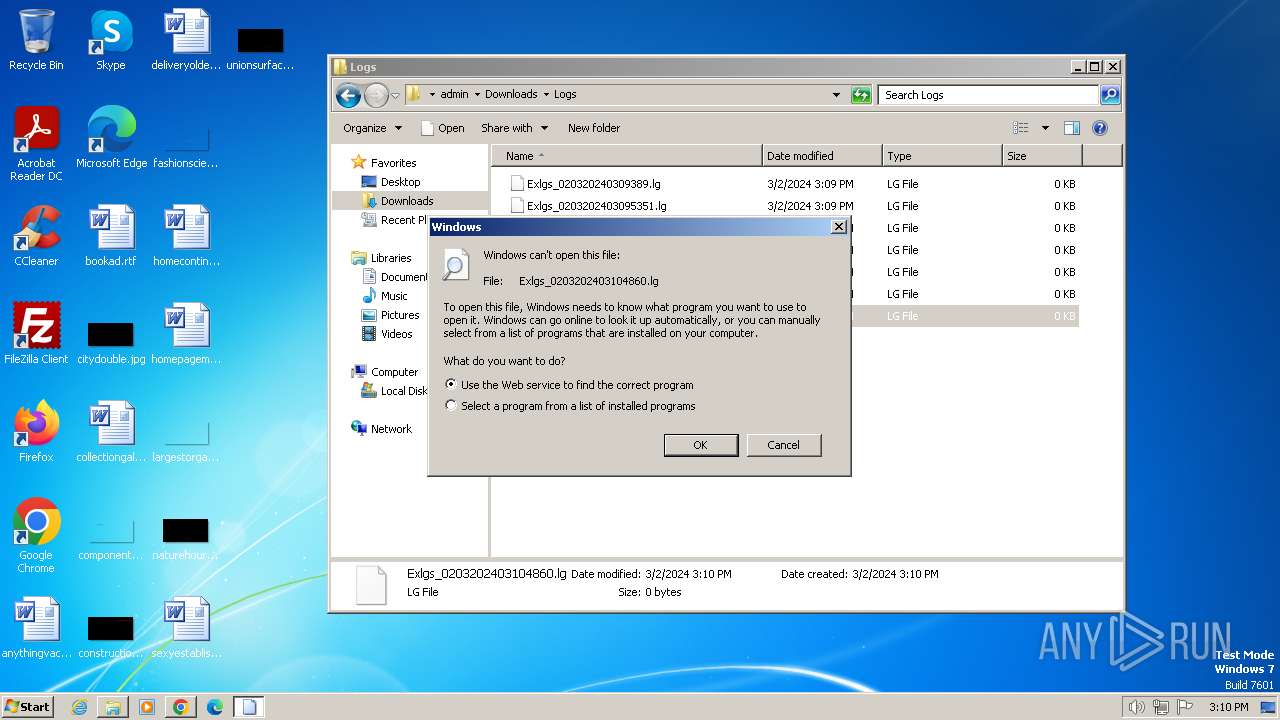
Task: Open Skype desktop shortcut
Action: [x=111, y=40]
